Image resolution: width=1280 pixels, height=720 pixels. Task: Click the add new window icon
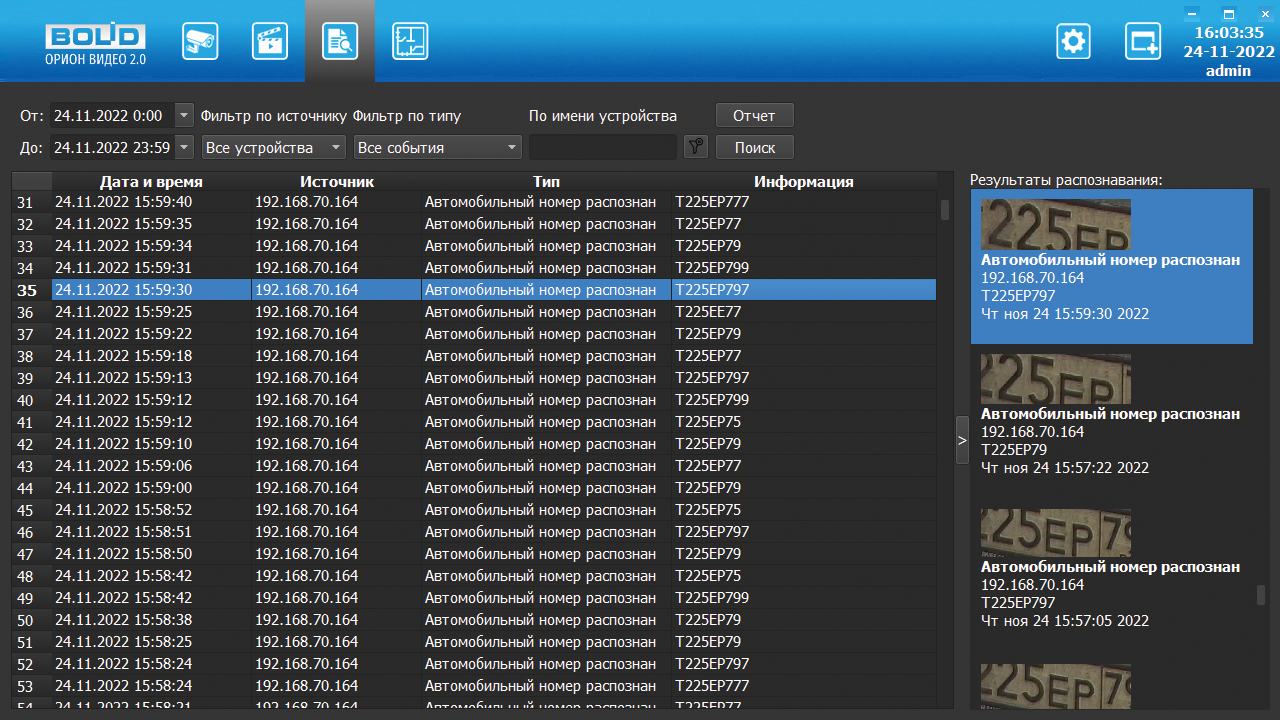click(1142, 42)
